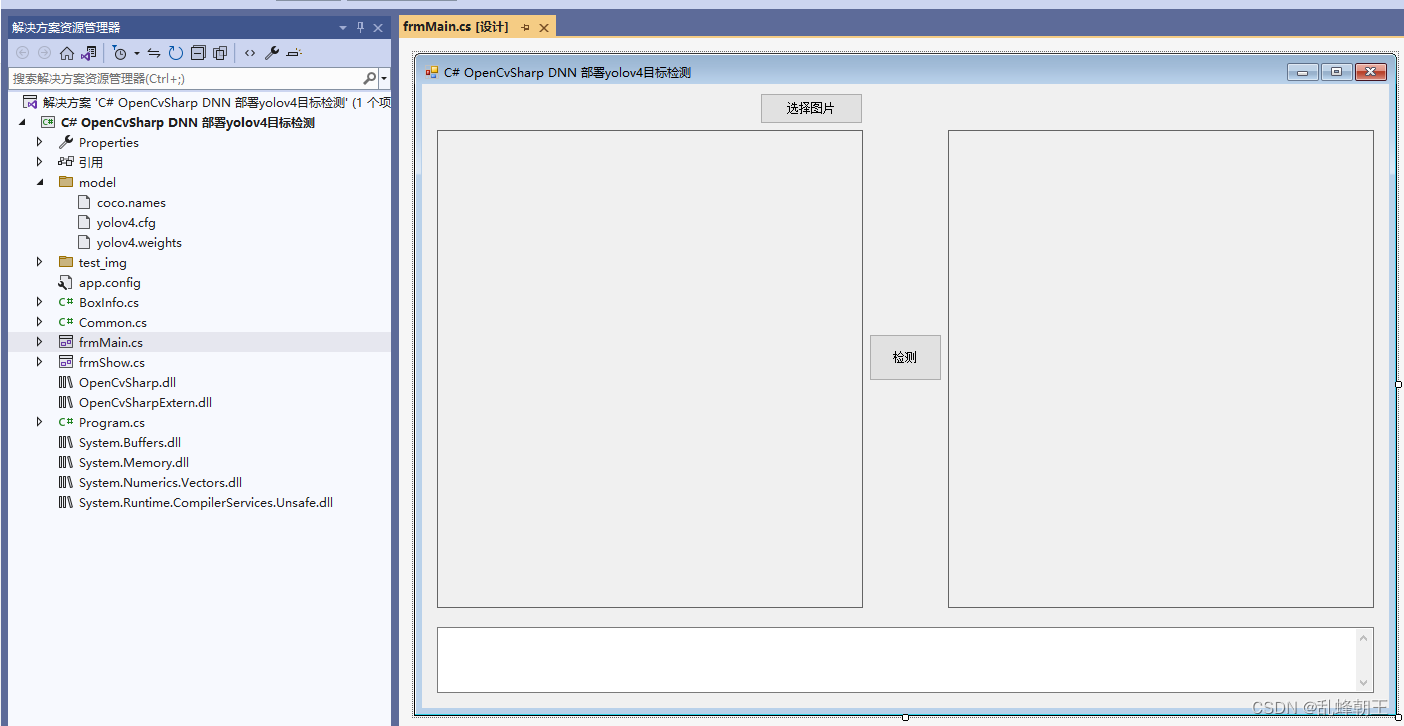Switch to frmMain.cs [设计] tab

(455, 27)
